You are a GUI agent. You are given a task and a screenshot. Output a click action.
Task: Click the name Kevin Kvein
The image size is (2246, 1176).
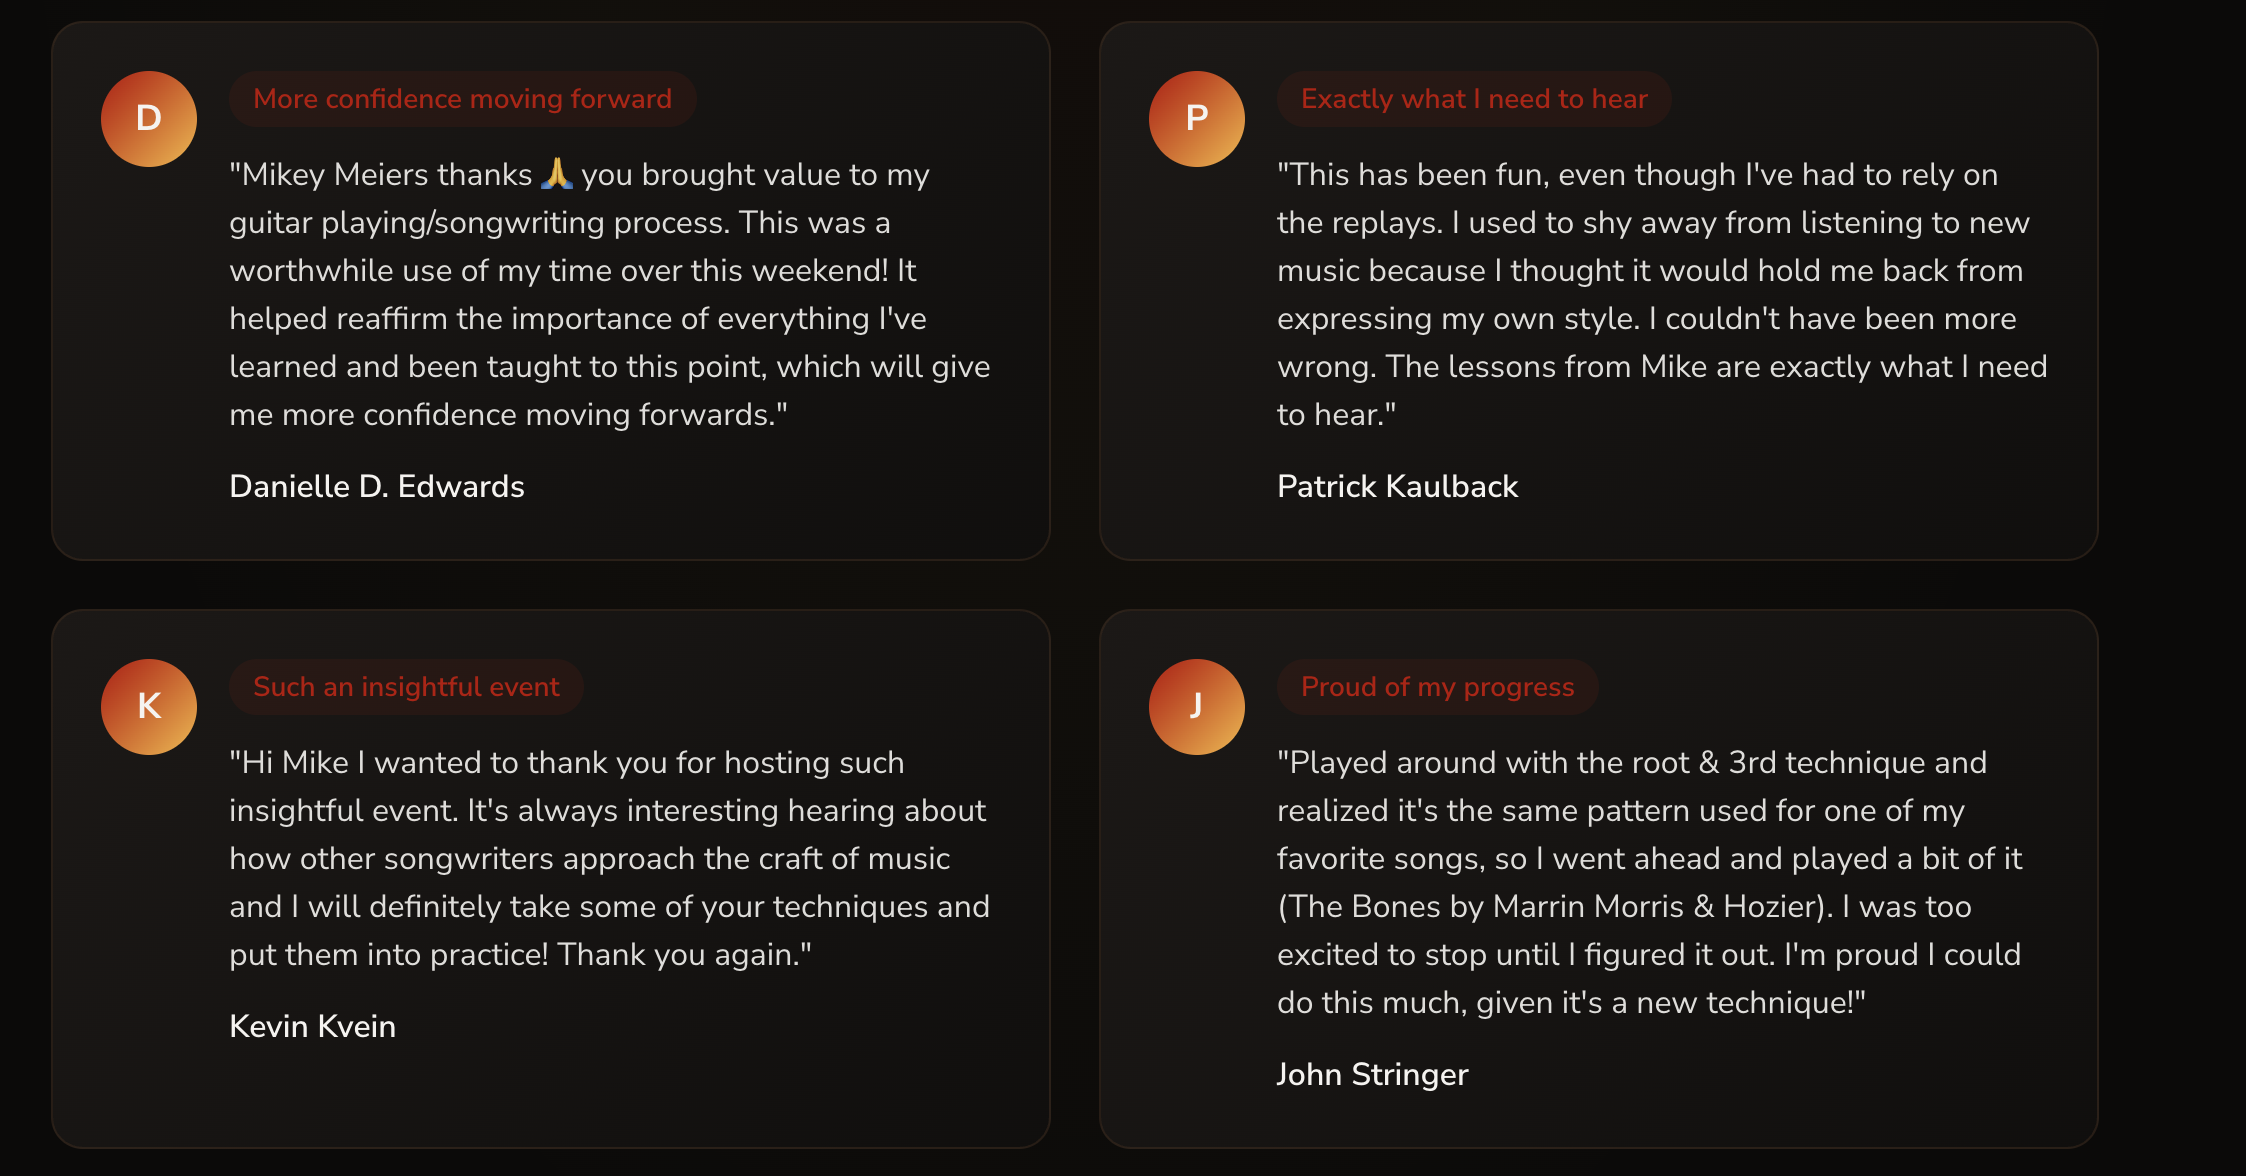pos(312,1026)
